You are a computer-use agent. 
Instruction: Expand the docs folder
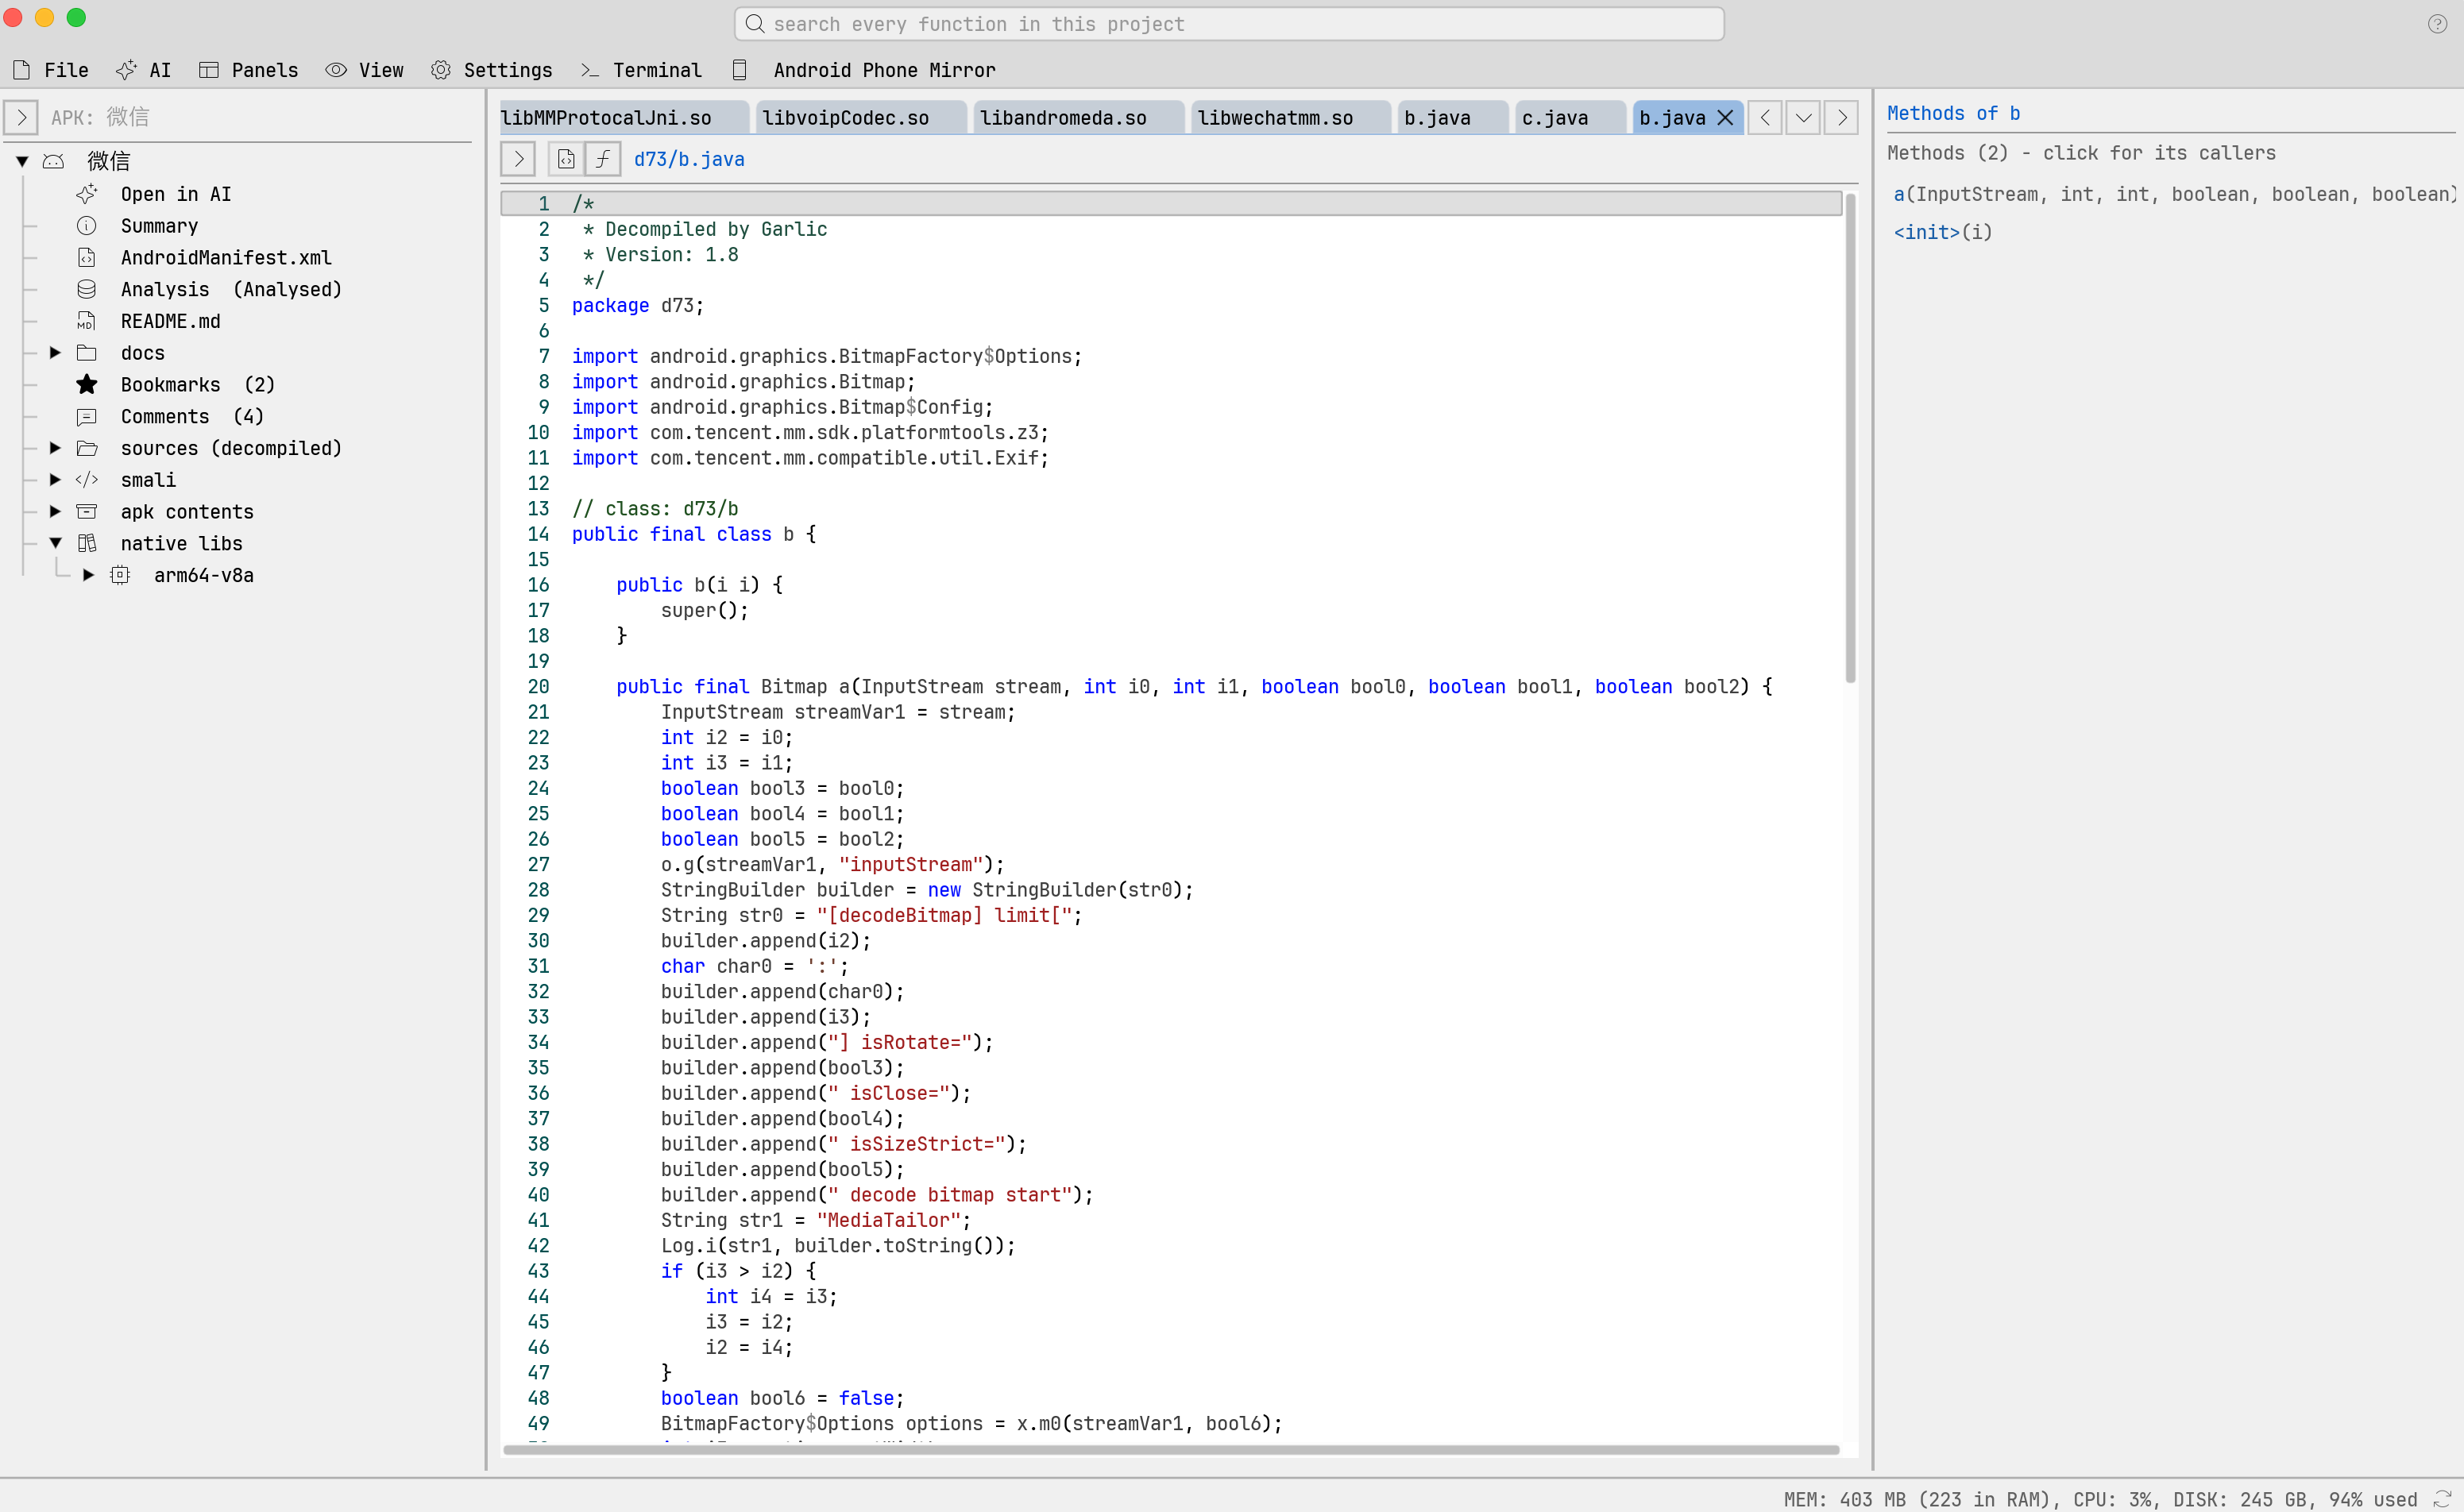[56, 352]
